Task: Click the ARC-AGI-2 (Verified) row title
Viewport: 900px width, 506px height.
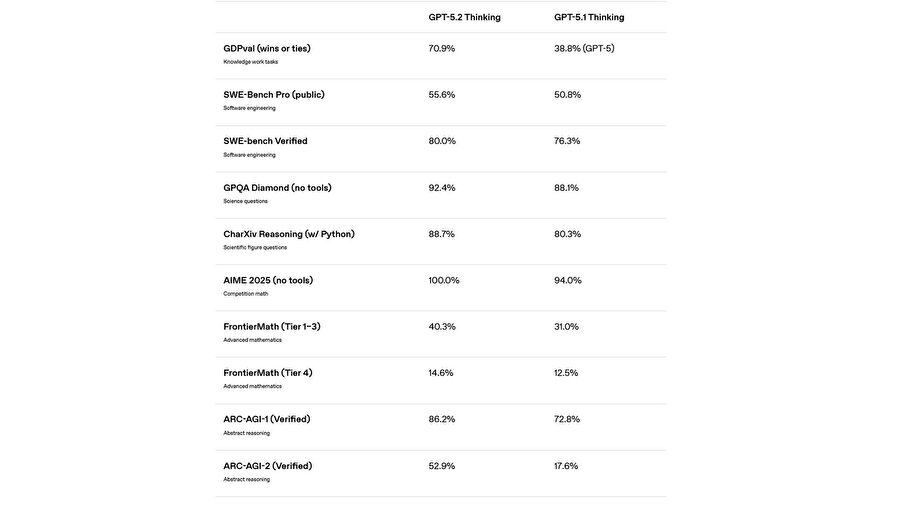Action: point(268,466)
